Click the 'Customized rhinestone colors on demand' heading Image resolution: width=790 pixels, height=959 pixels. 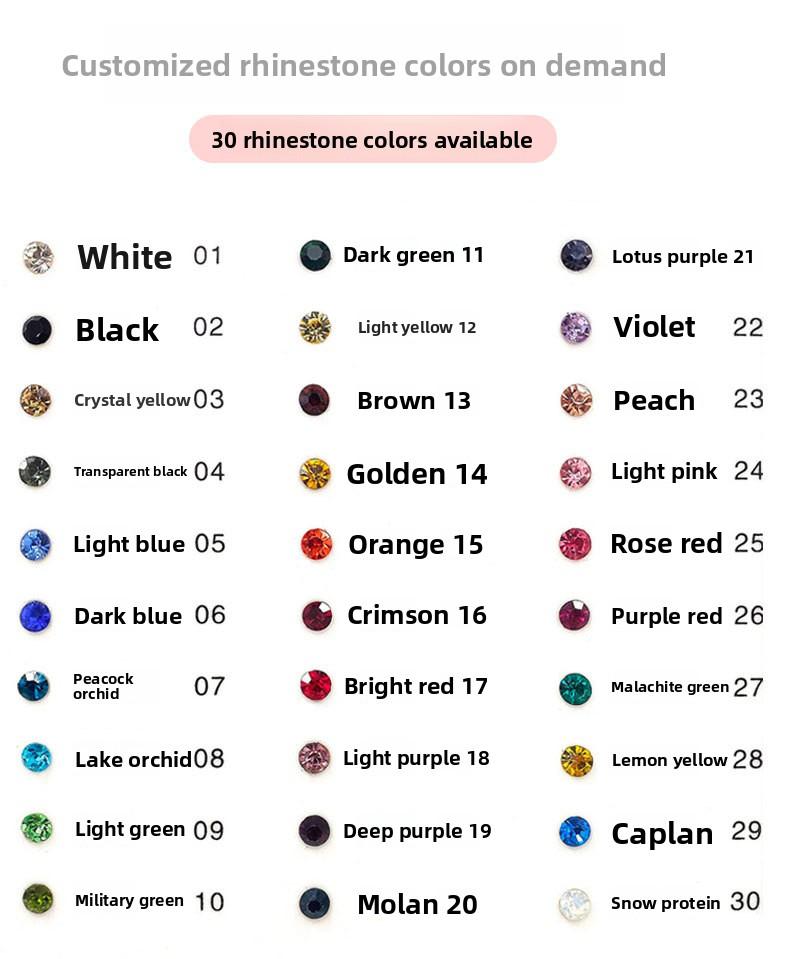tap(364, 66)
